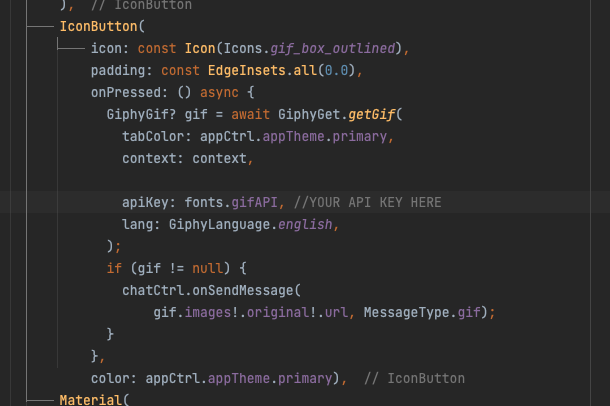This screenshot has width=610, height=406.
Task: Click the null keyword in if condition
Action: coord(207,268)
